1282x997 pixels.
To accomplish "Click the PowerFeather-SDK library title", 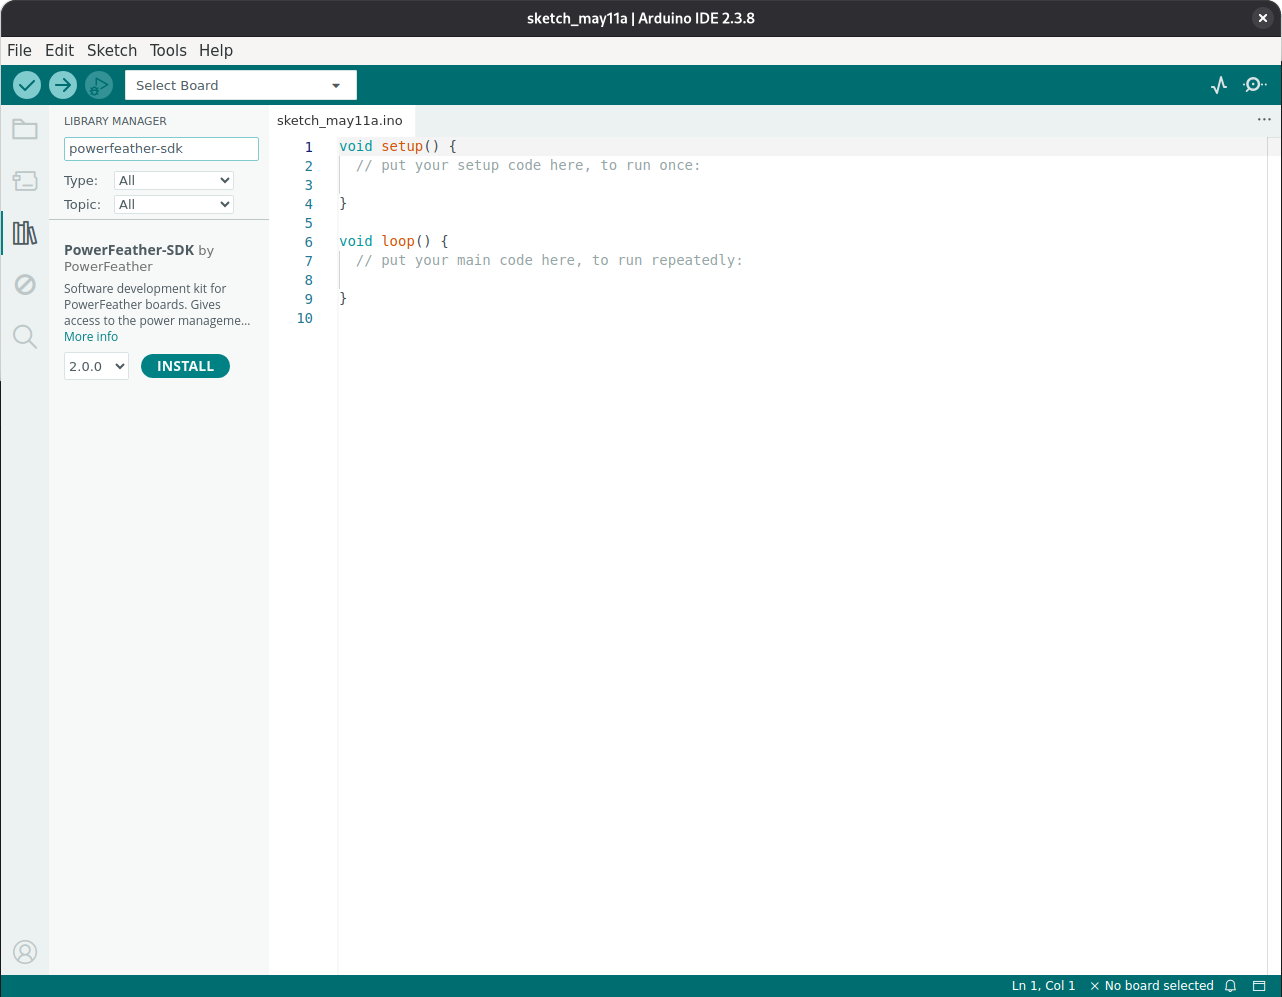I will coord(129,250).
